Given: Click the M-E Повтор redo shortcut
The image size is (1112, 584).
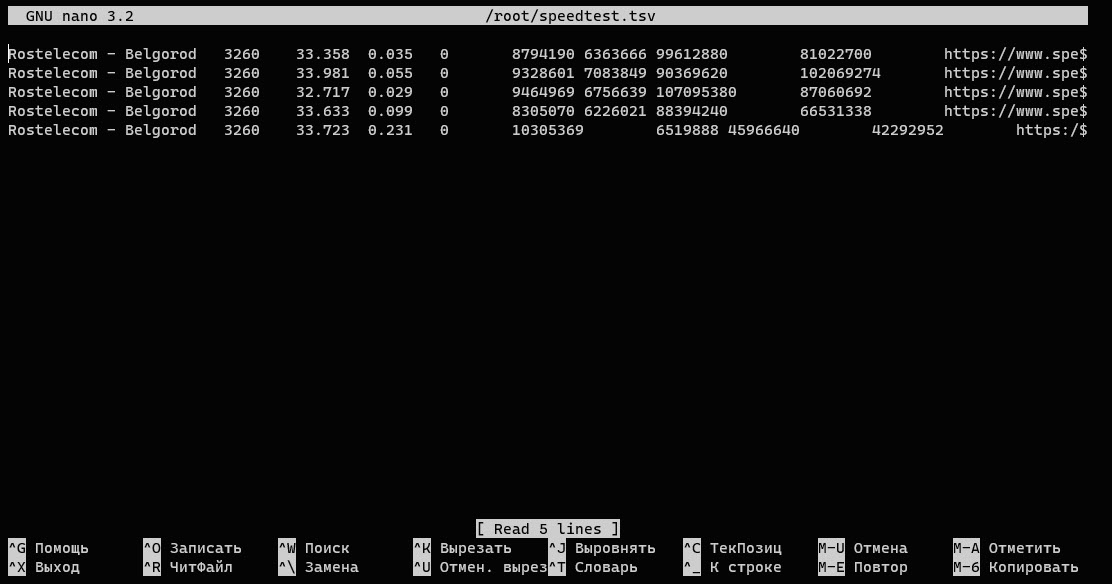Looking at the screenshot, I should pyautogui.click(x=863, y=567).
